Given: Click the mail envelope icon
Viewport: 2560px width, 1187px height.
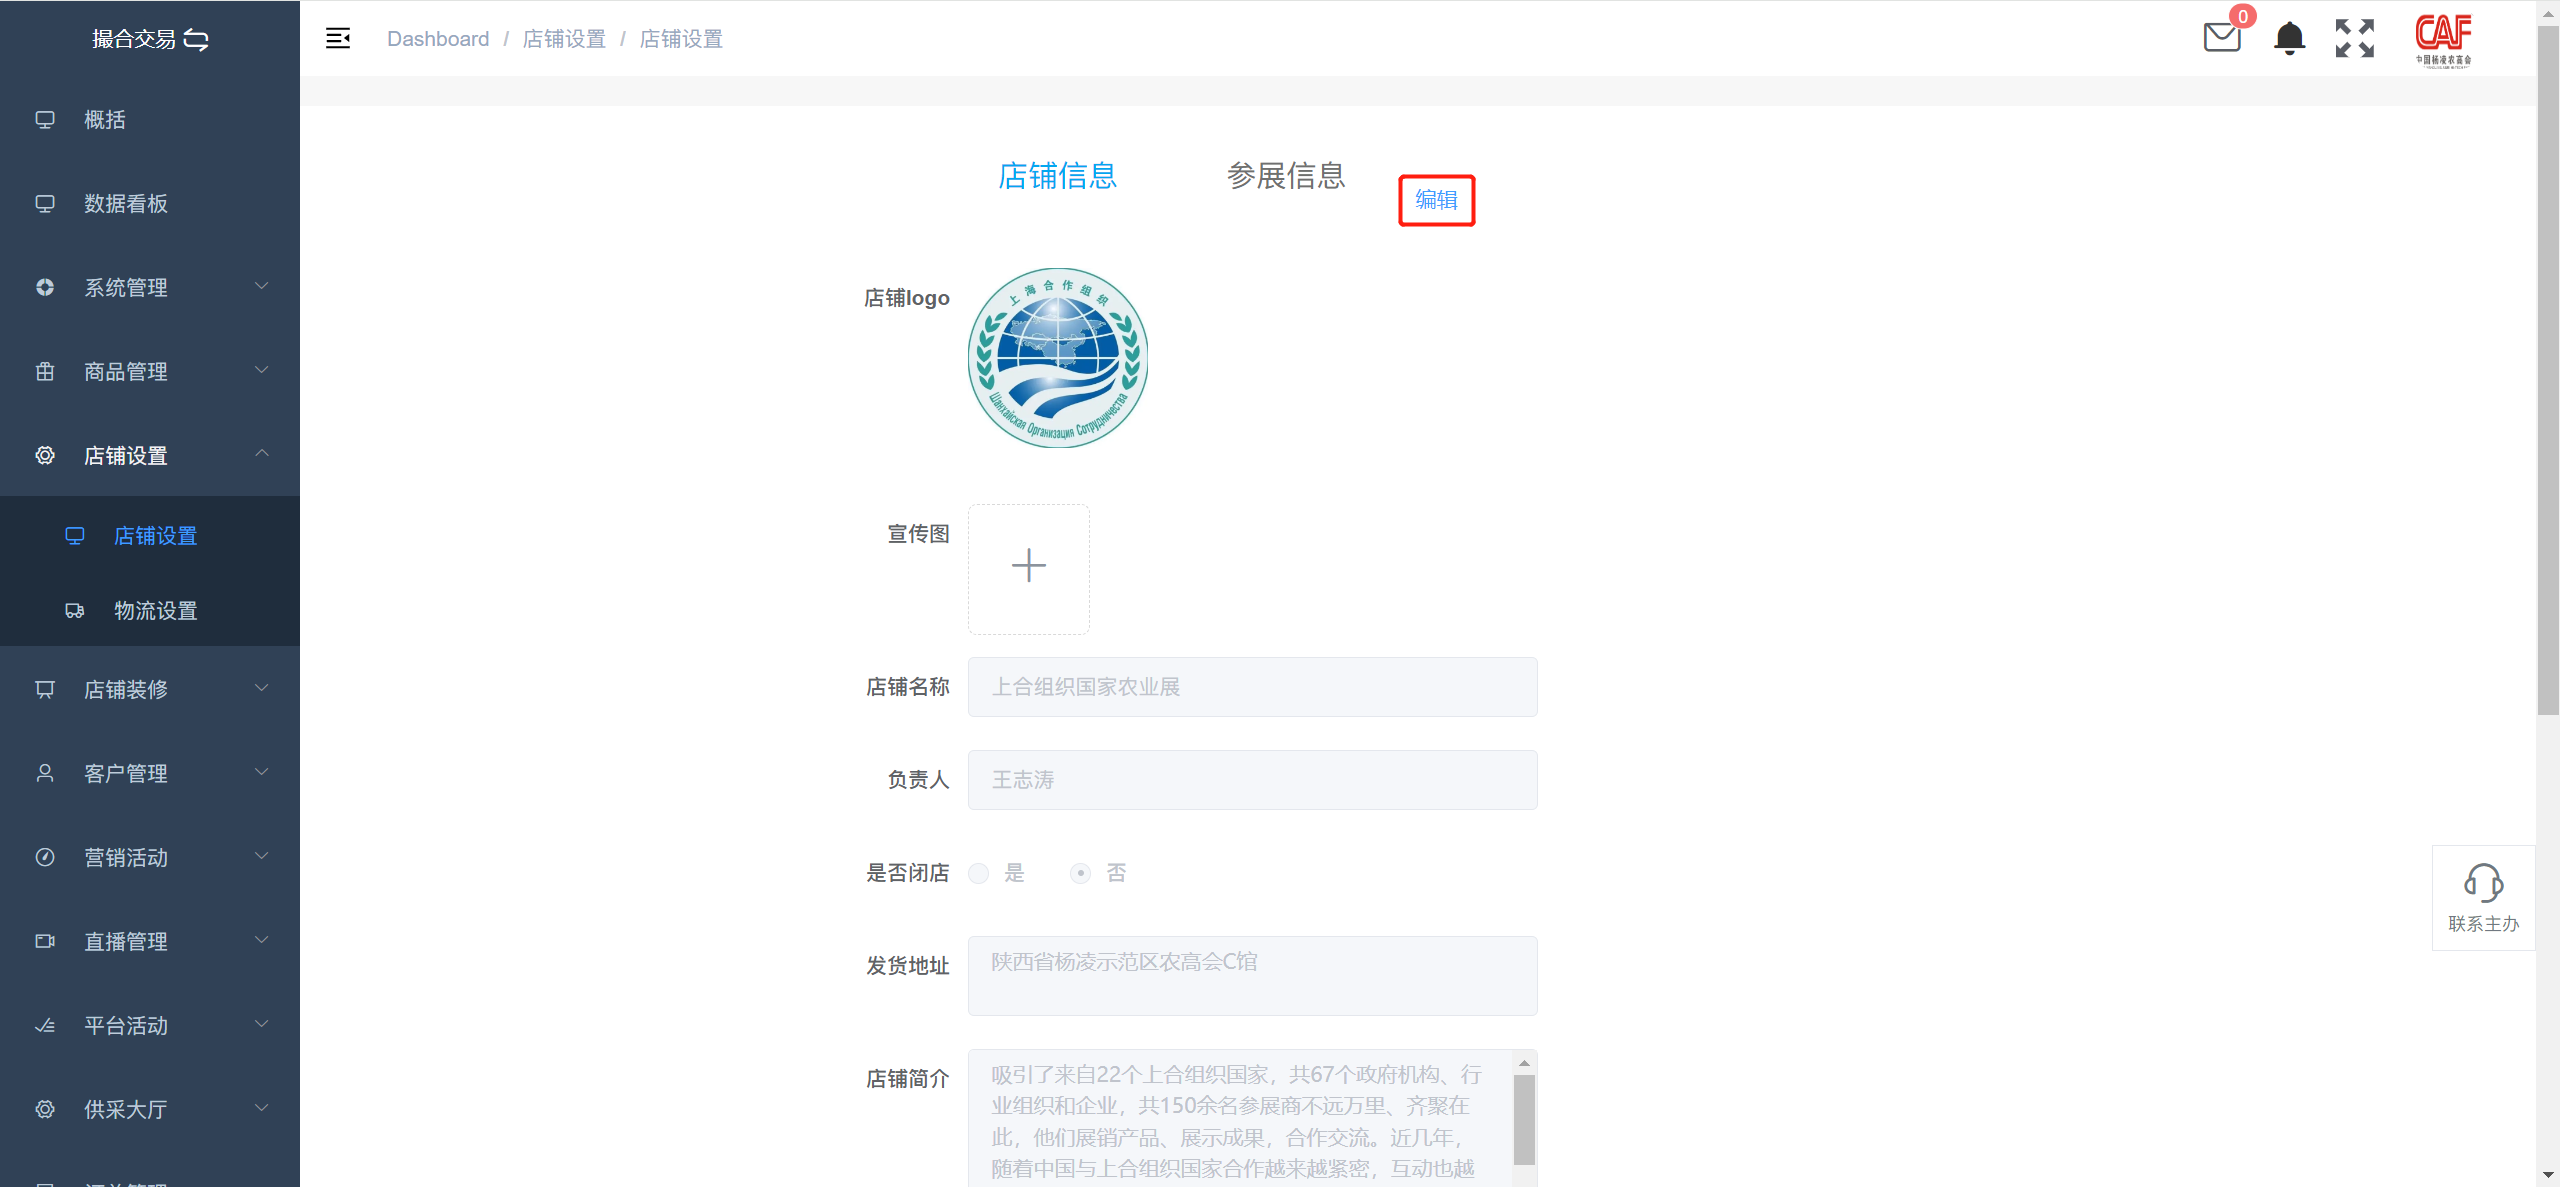Looking at the screenshot, I should point(2221,38).
